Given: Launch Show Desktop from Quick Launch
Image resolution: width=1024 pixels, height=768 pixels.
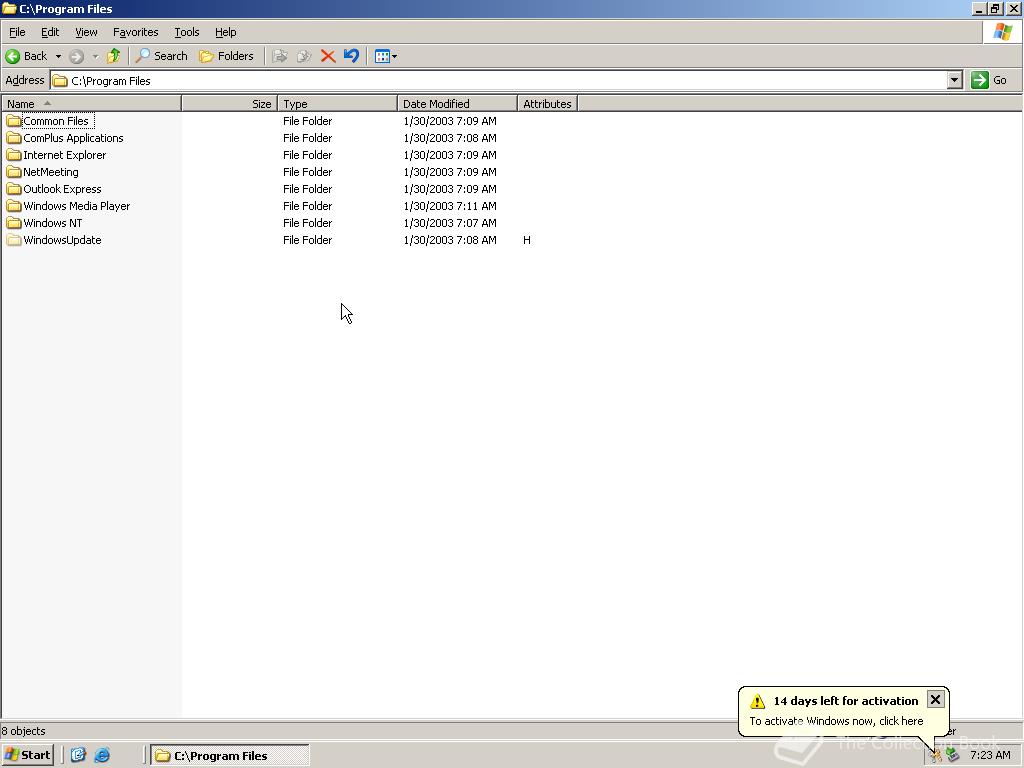Looking at the screenshot, I should coord(78,755).
